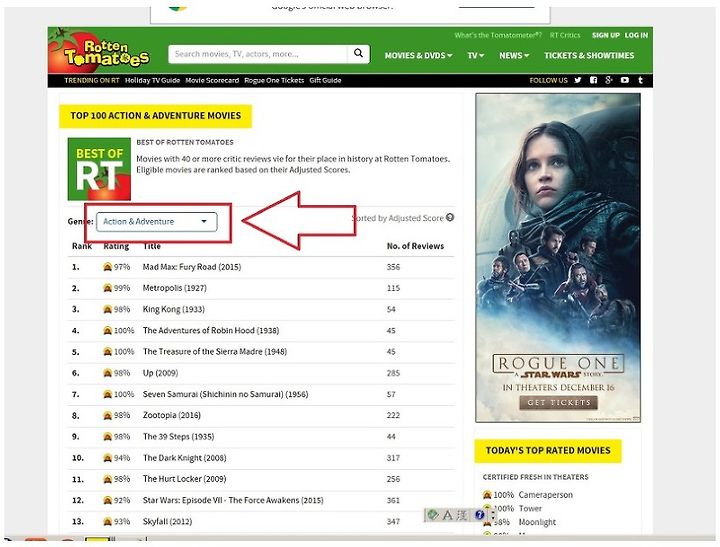Click the Rogue One poster advertisement
This screenshot has height=547, width=720.
tap(558, 257)
